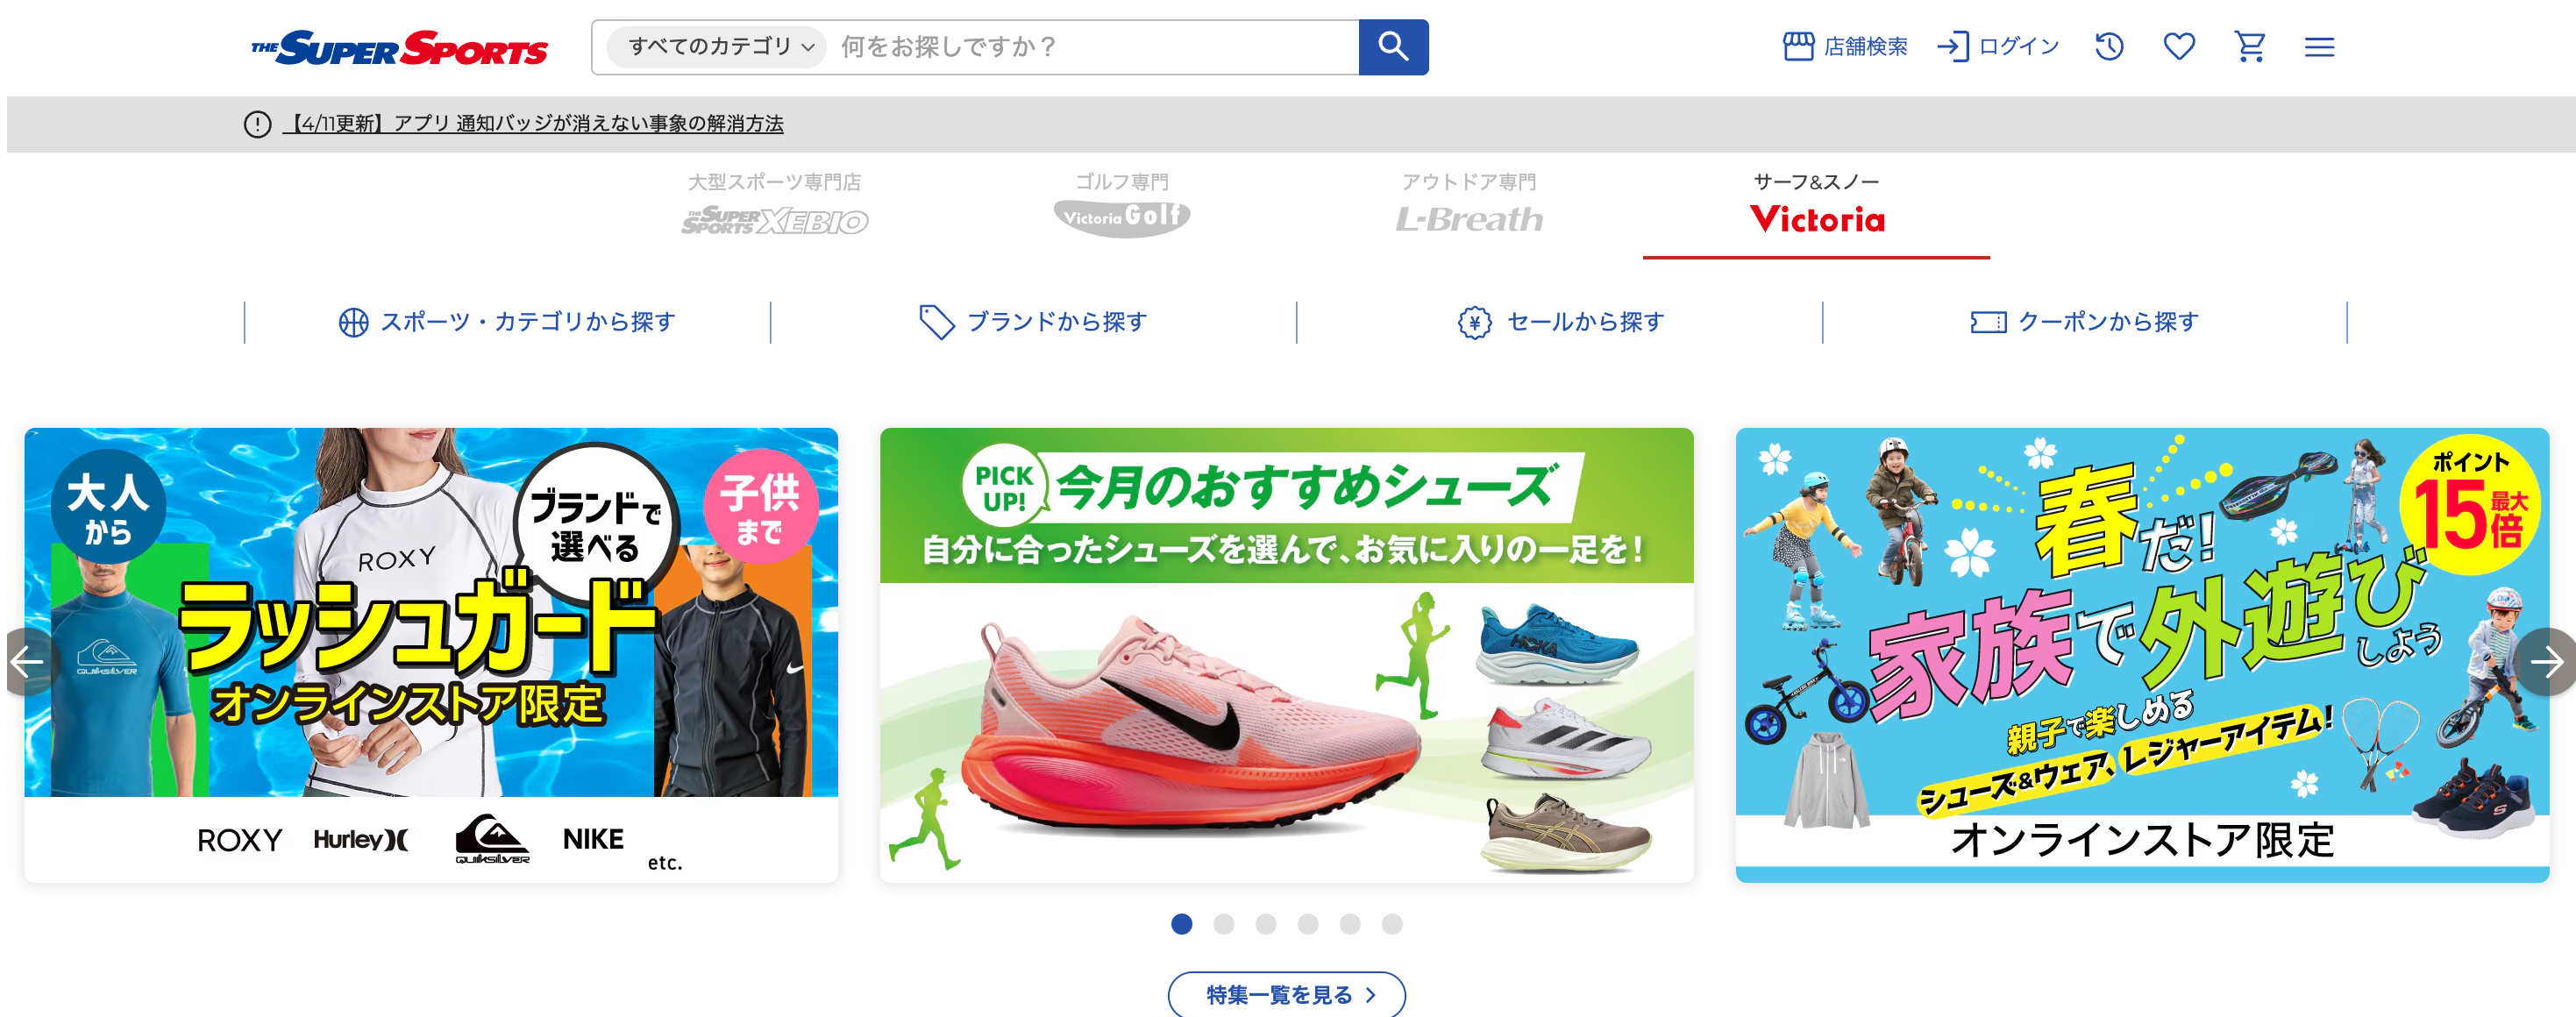The height and width of the screenshot is (1017, 2576).
Task: Select the second carousel pagination dot
Action: coord(1223,924)
